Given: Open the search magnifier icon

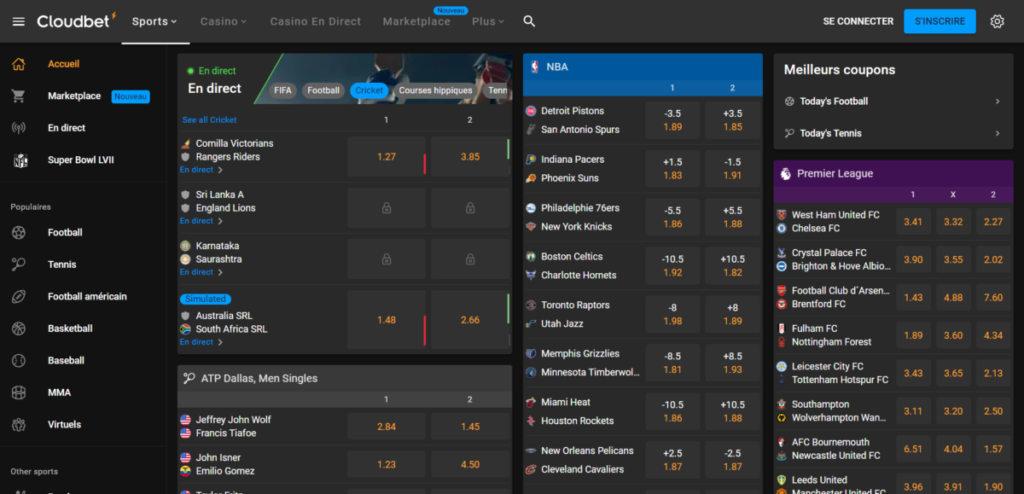Looking at the screenshot, I should pos(529,22).
